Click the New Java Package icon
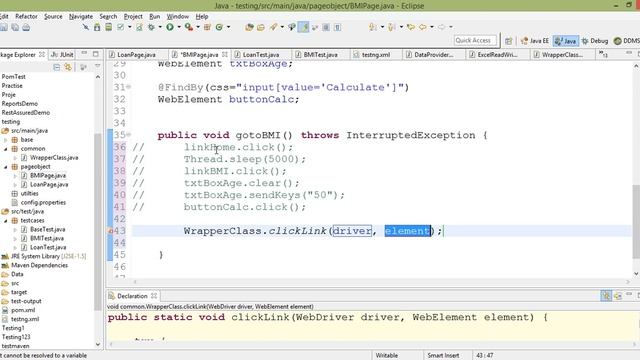 tap(207, 27)
